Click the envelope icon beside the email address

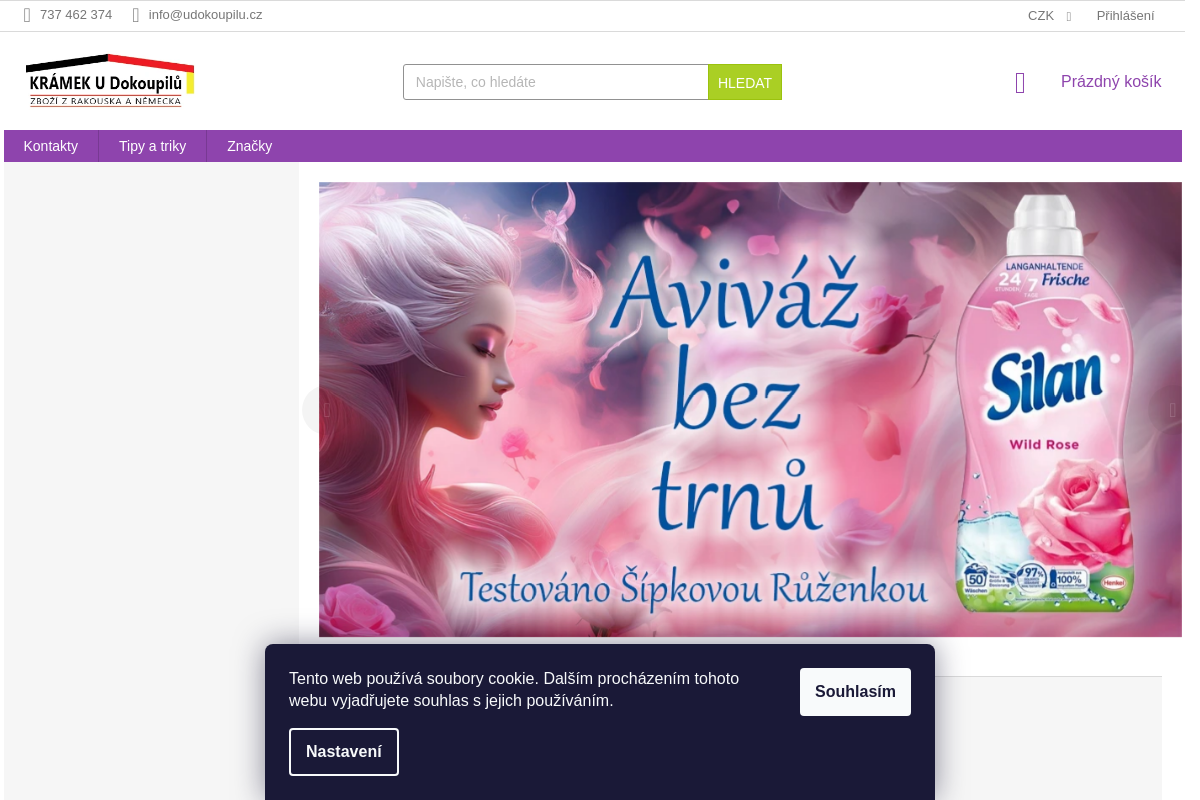click(136, 15)
